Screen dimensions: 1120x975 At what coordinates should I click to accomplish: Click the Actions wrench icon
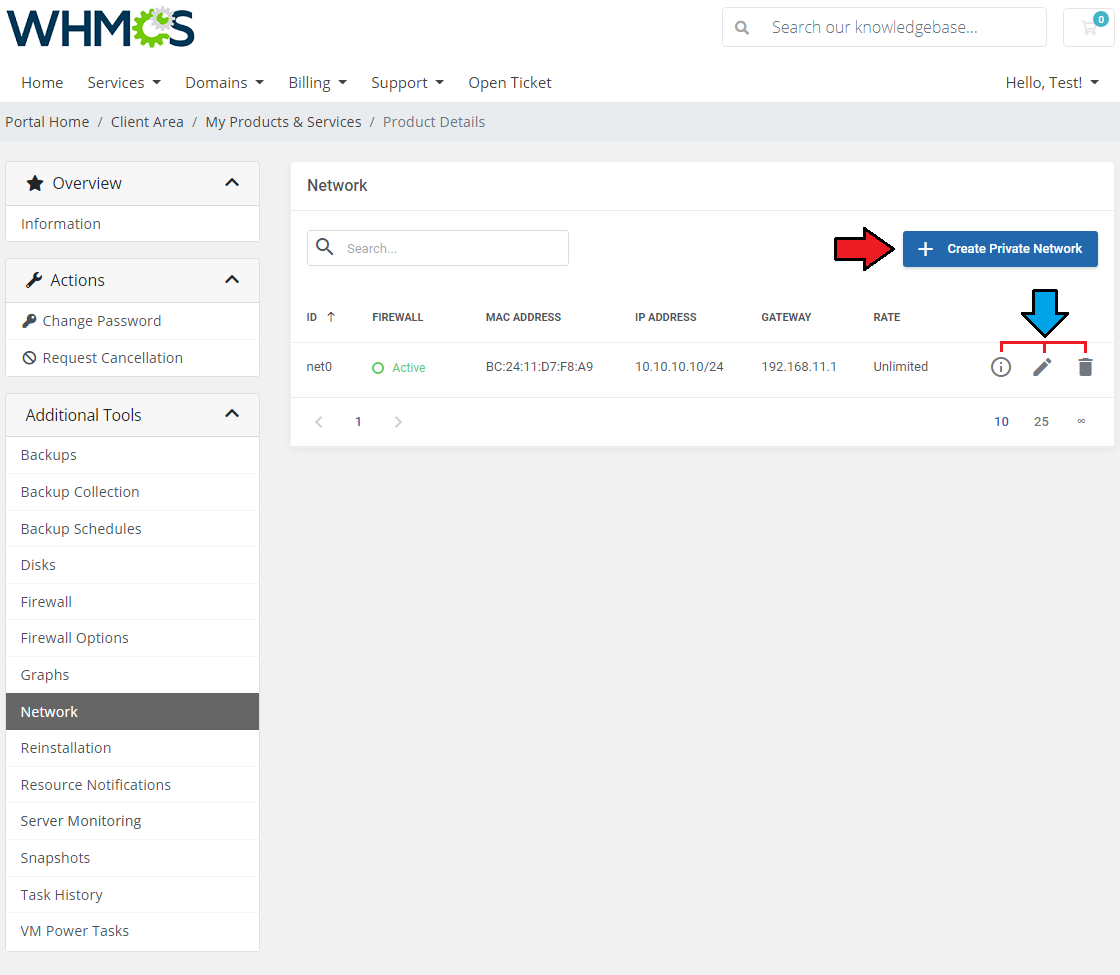34,280
